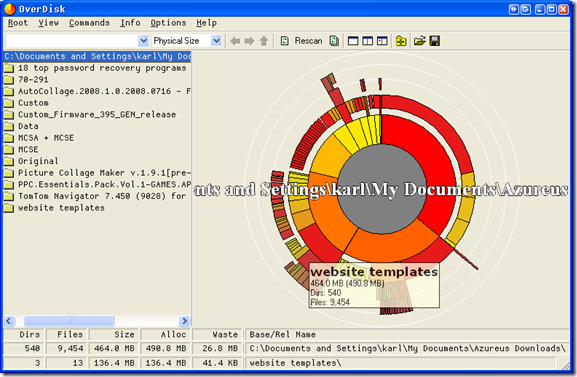Expand the Physical Size dropdown arrow
The height and width of the screenshot is (377, 577).
(x=216, y=41)
